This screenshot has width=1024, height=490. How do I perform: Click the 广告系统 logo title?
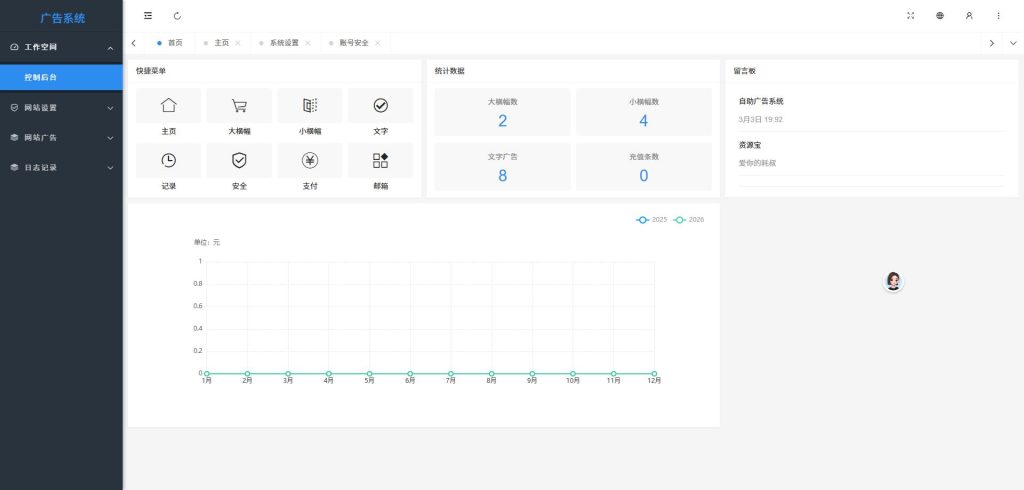click(63, 18)
